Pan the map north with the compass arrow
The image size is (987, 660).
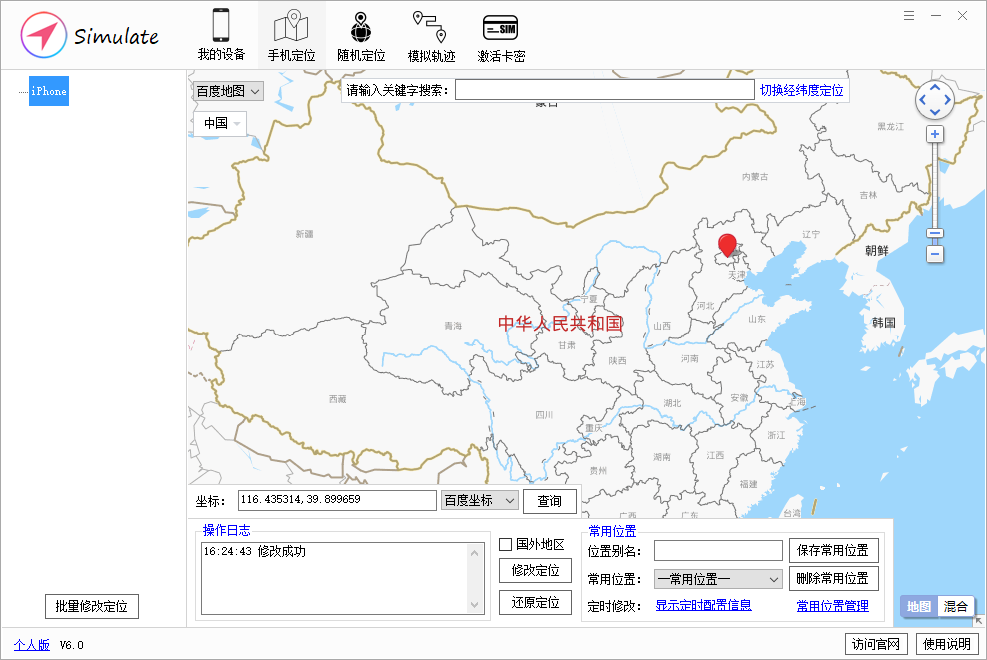point(934,87)
